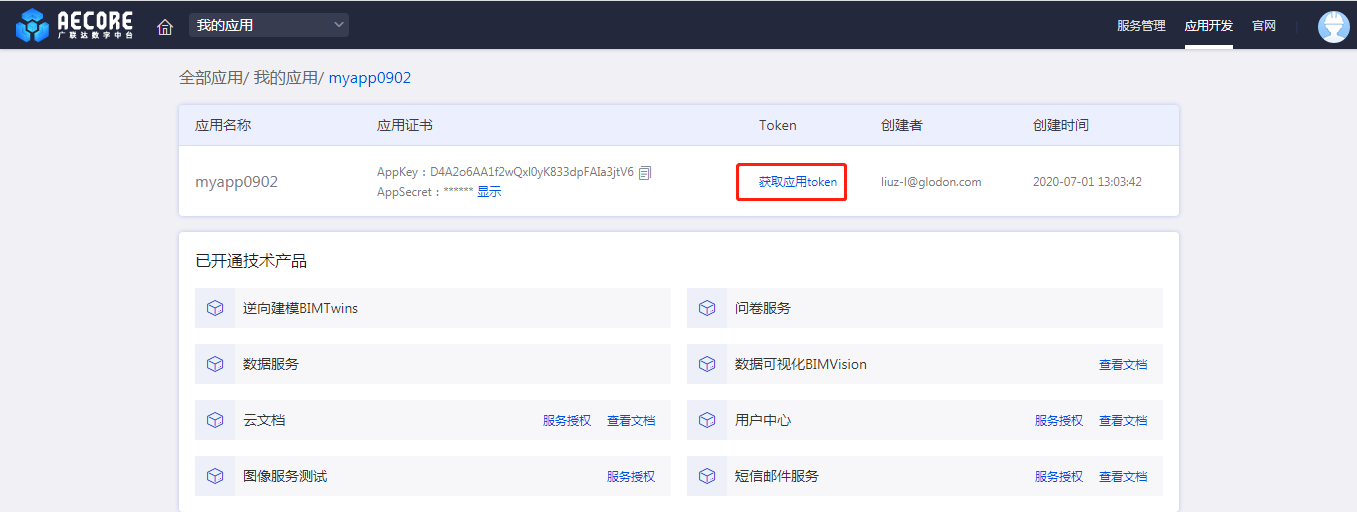This screenshot has width=1357, height=512.
Task: Open 服务授权 for 云文档
Action: click(567, 421)
